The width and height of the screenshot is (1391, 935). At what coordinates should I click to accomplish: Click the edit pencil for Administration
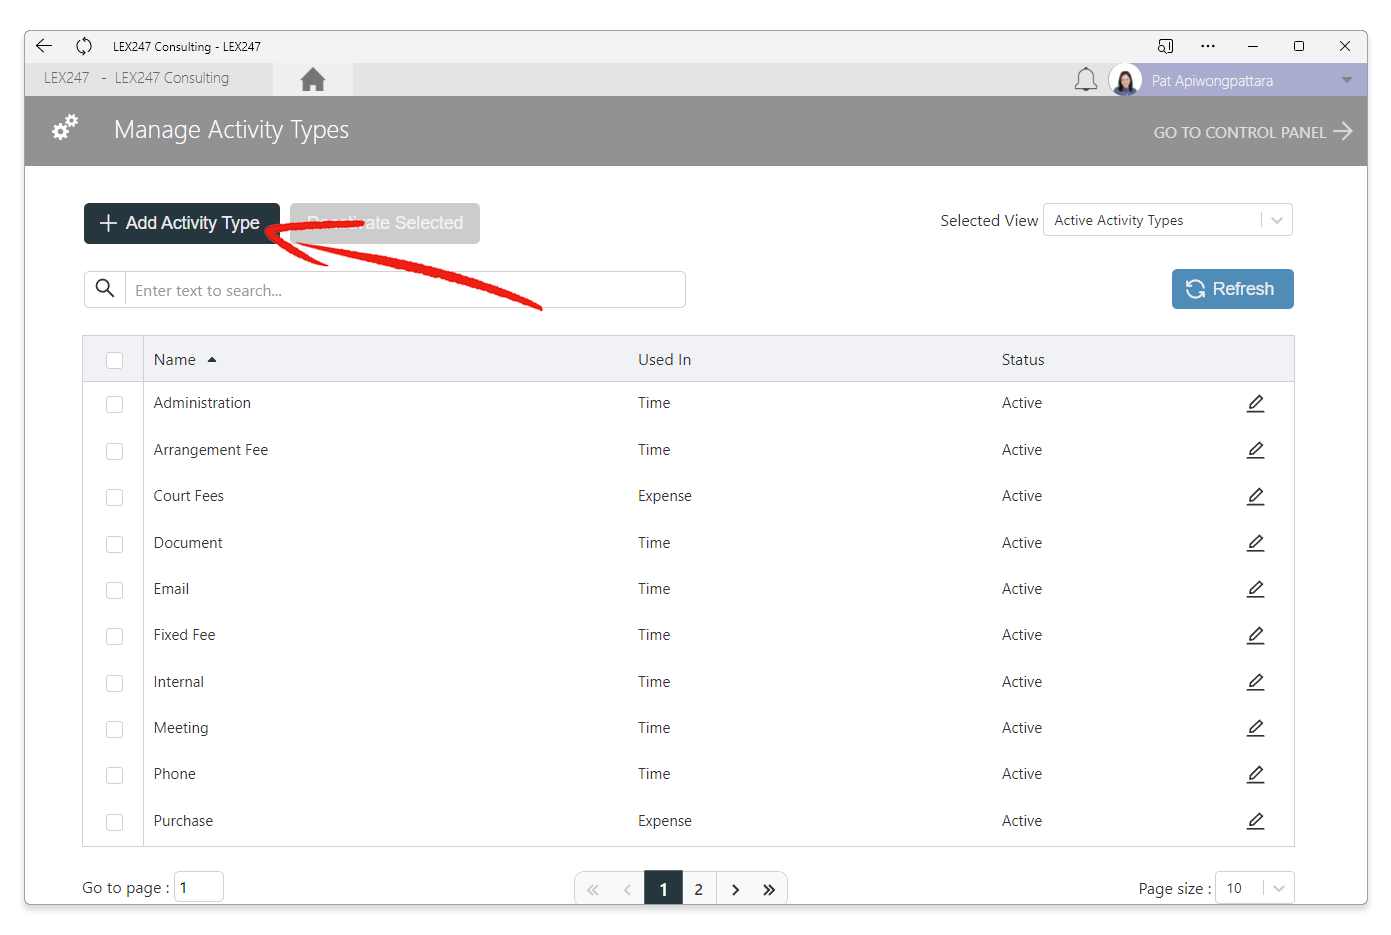(1255, 403)
